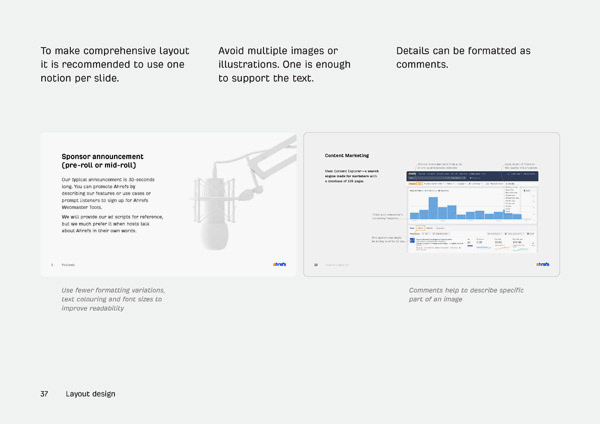Click caption 'Comments help to describe specific'
600x424 pixels.
[x=466, y=290]
